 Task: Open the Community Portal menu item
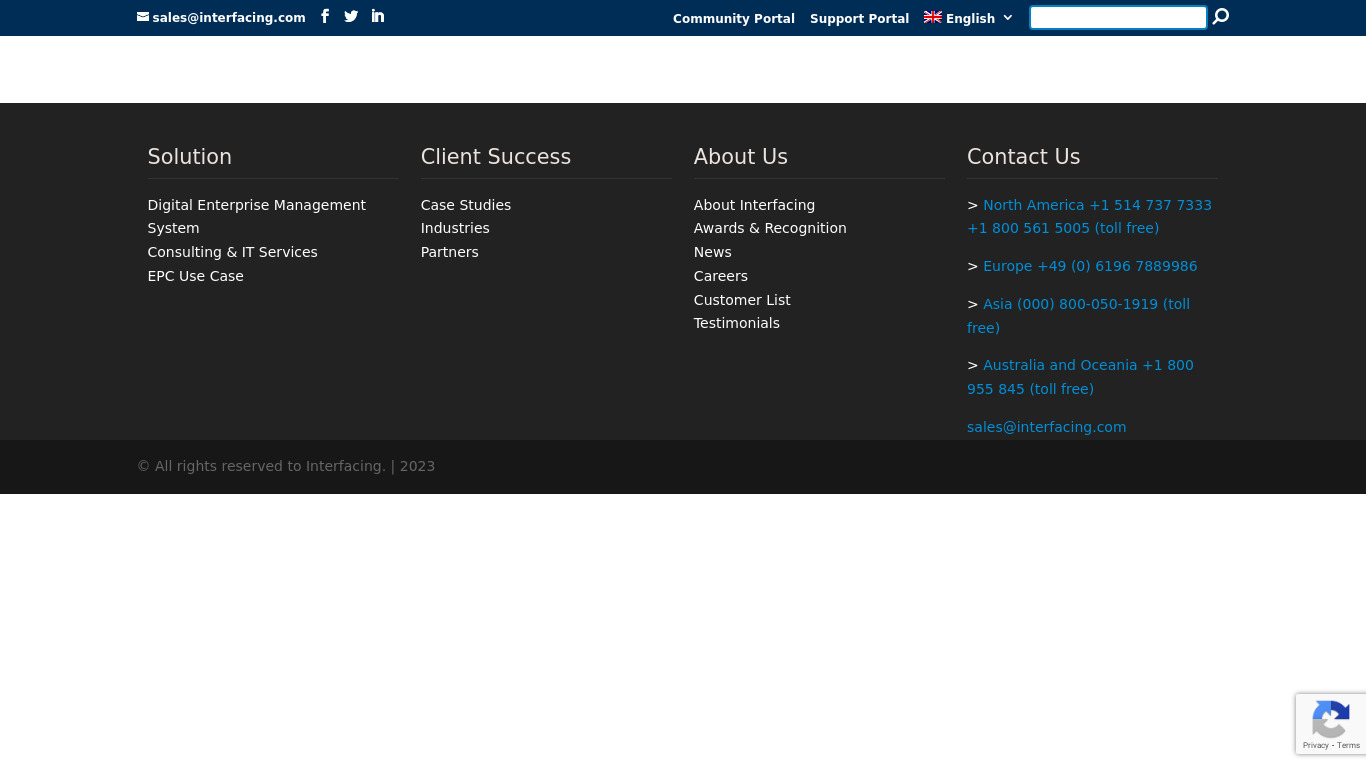(x=734, y=19)
